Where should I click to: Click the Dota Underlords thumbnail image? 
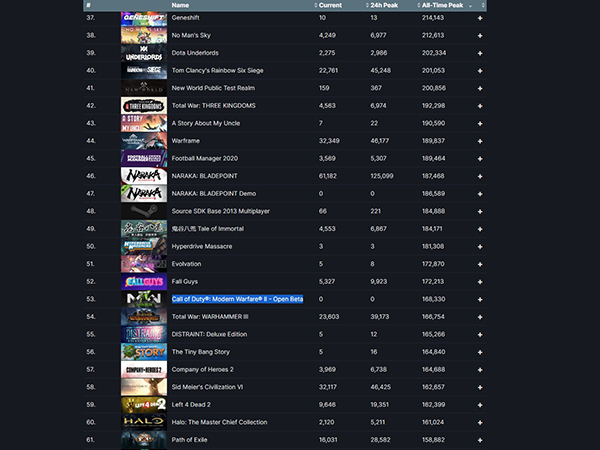click(144, 53)
